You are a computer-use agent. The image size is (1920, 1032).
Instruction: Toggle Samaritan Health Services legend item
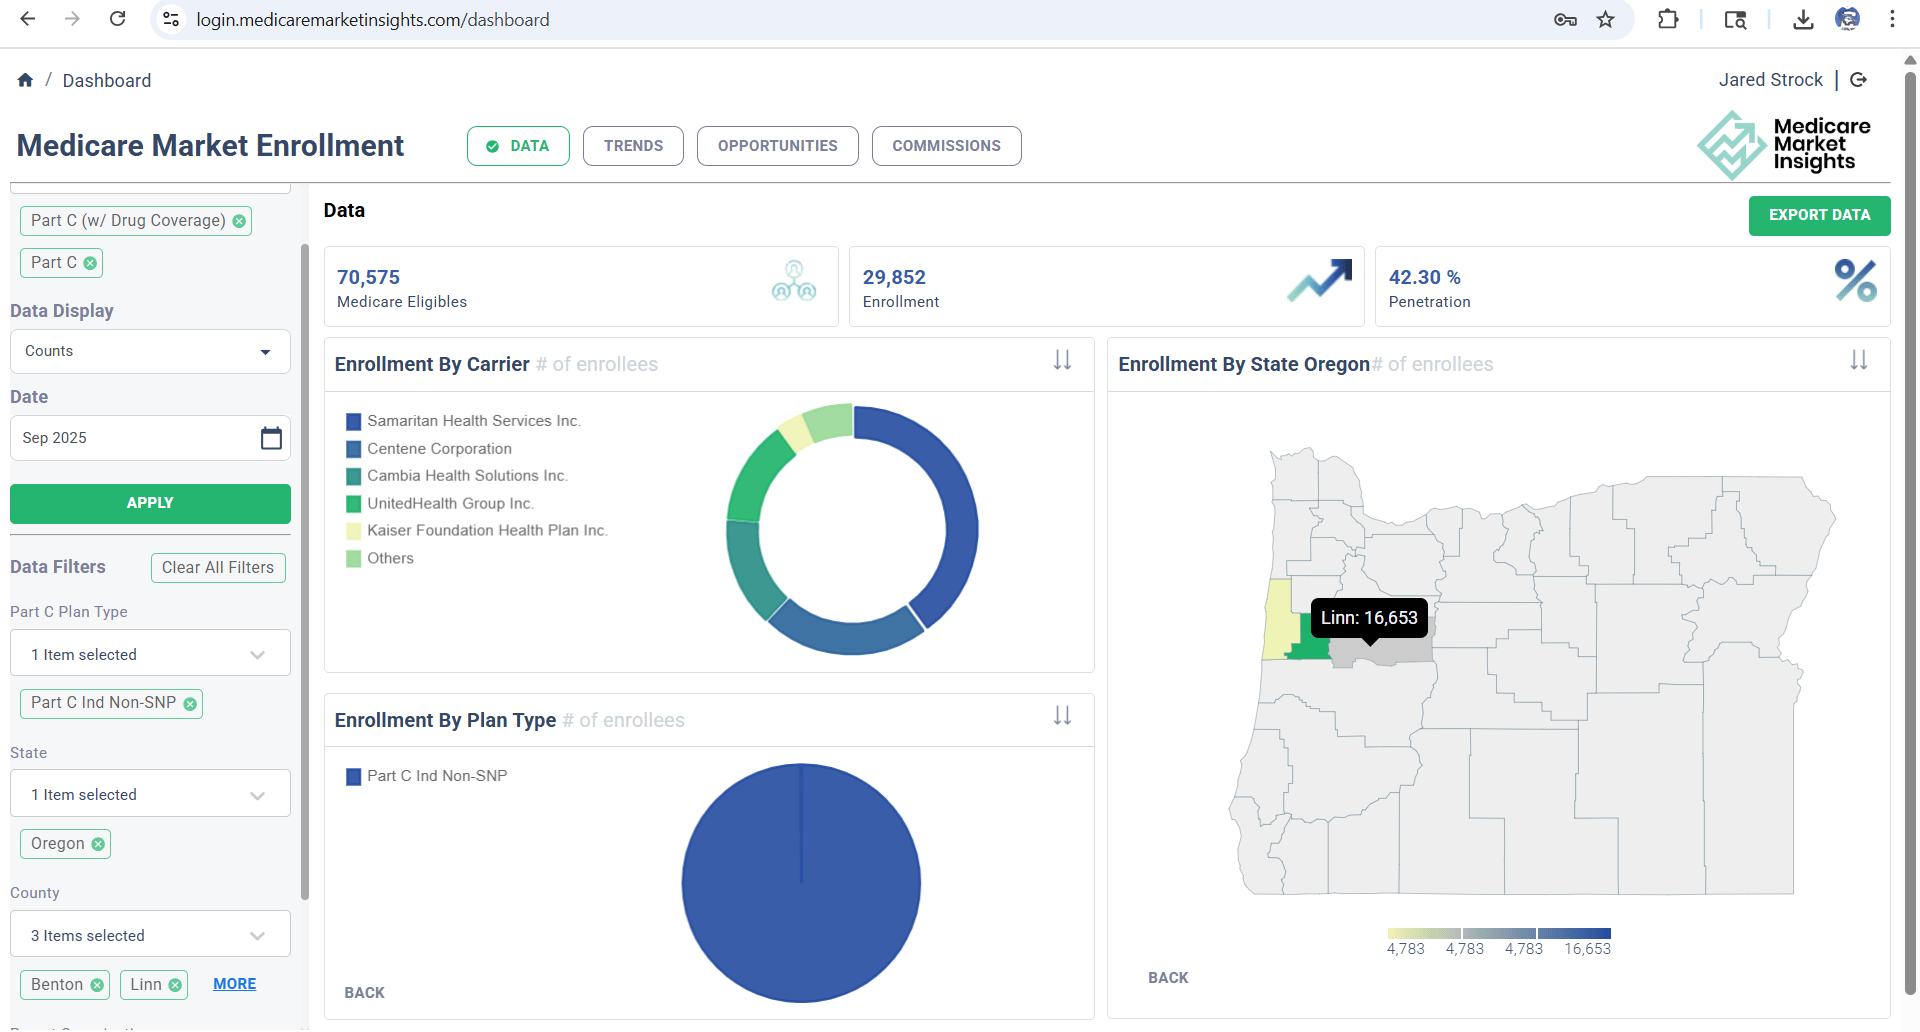[472, 421]
